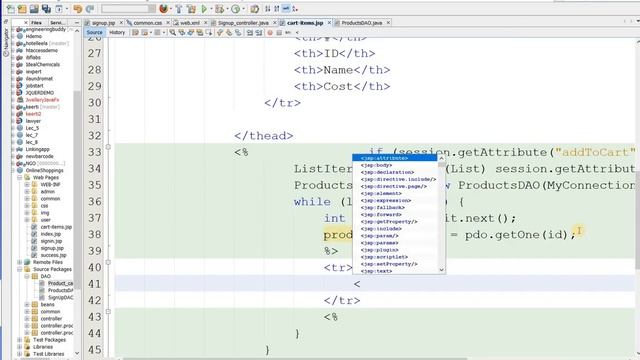Collapse the Source Packages node
Viewport: 640px width, 360px height.
tap(20, 269)
